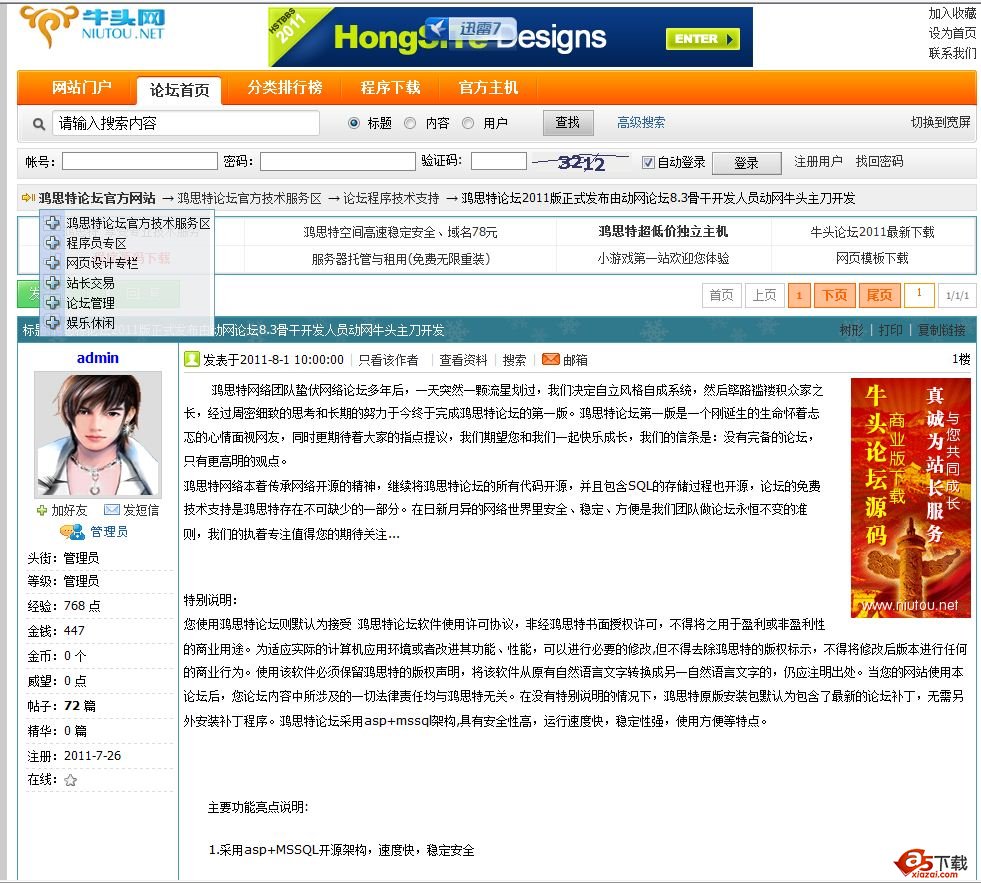Click the ENTER button on banner ad
The width and height of the screenshot is (981, 884).
point(703,39)
